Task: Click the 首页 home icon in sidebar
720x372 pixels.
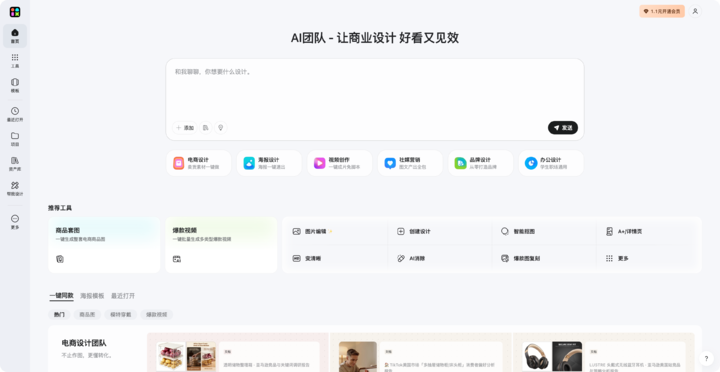Action: tap(15, 36)
